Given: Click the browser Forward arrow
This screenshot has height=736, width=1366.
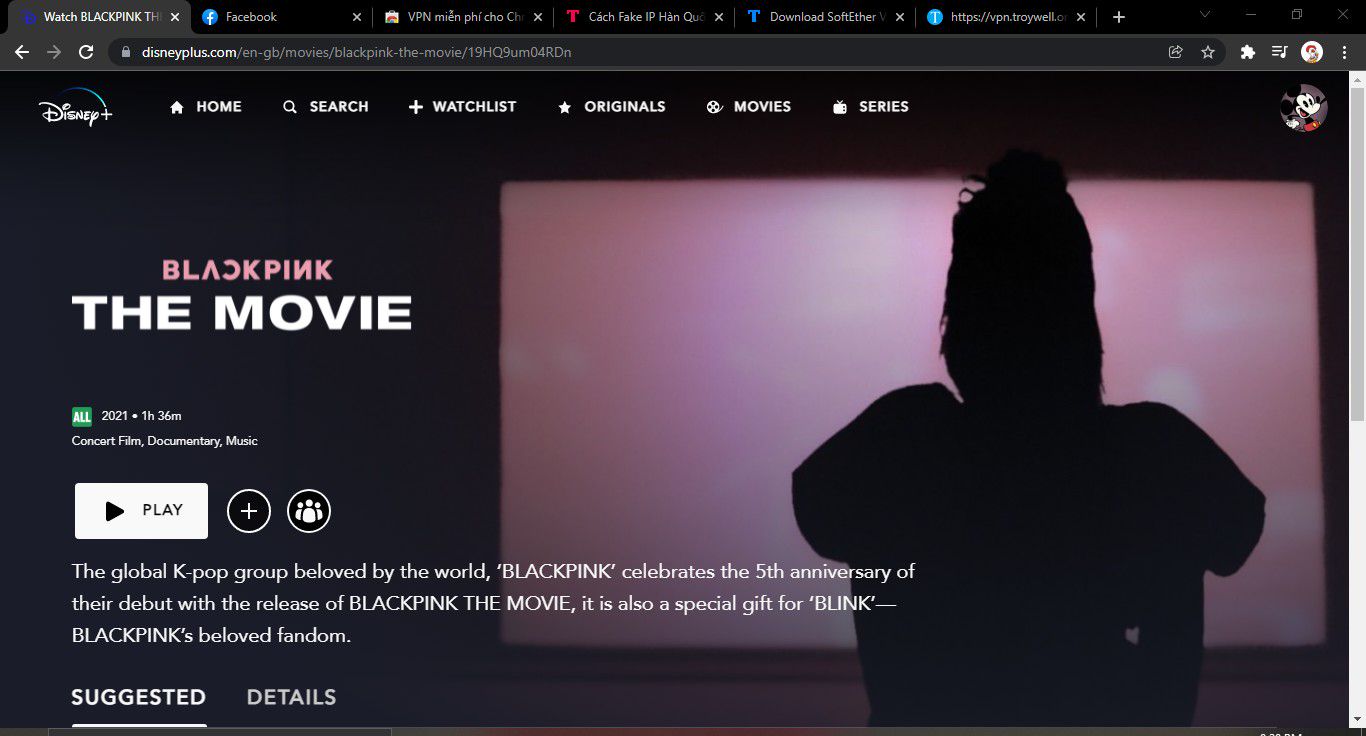Looking at the screenshot, I should pyautogui.click(x=54, y=52).
